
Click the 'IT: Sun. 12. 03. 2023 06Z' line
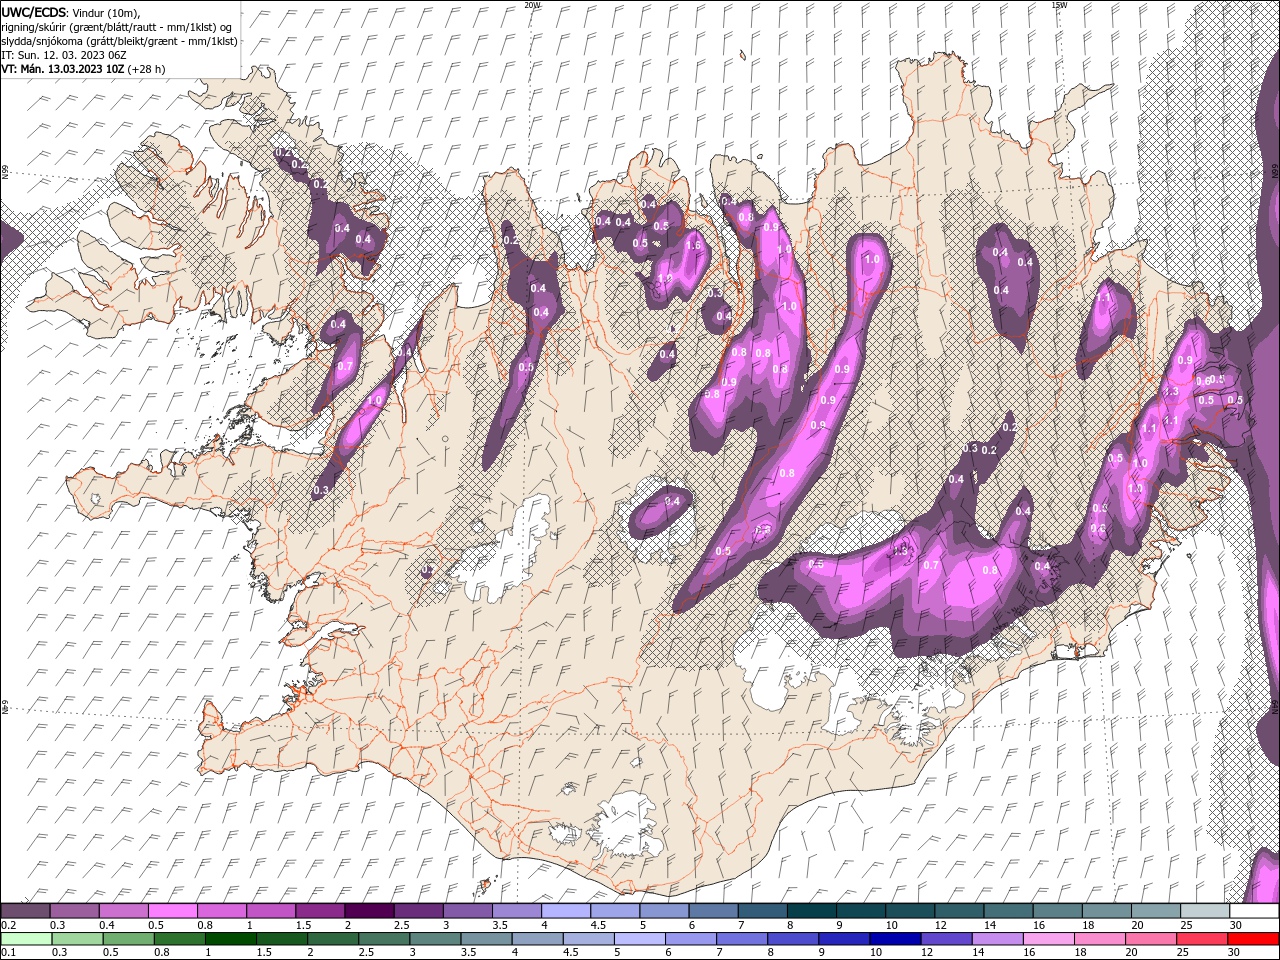(65, 55)
